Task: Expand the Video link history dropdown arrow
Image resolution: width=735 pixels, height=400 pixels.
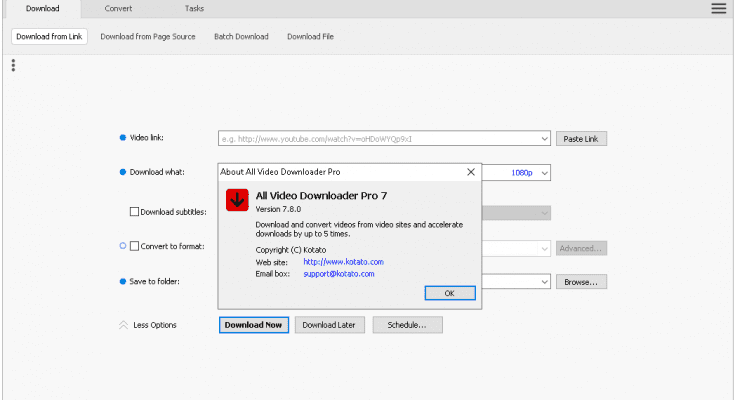Action: 544,139
